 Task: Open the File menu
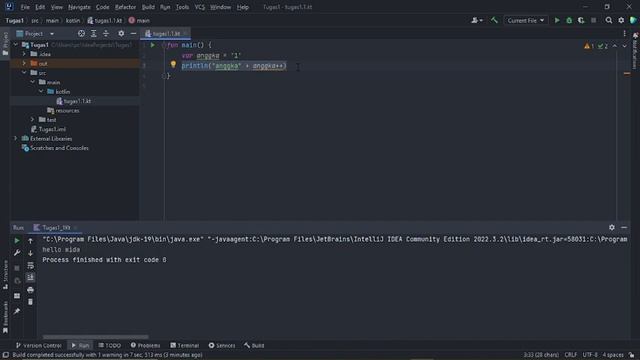(x=25, y=7)
